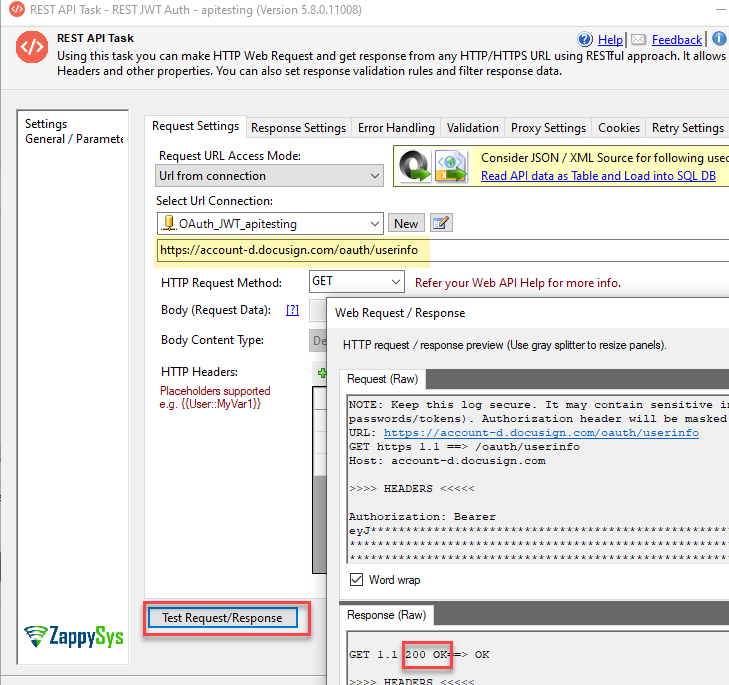Select the Response (Raw) tab
The image size is (729, 685).
(x=386, y=615)
